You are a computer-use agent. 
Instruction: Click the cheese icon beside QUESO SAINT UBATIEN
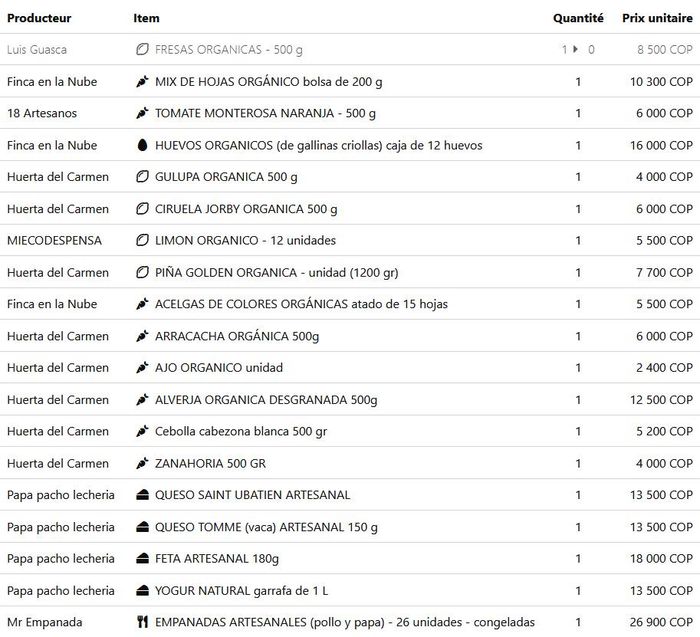142,495
